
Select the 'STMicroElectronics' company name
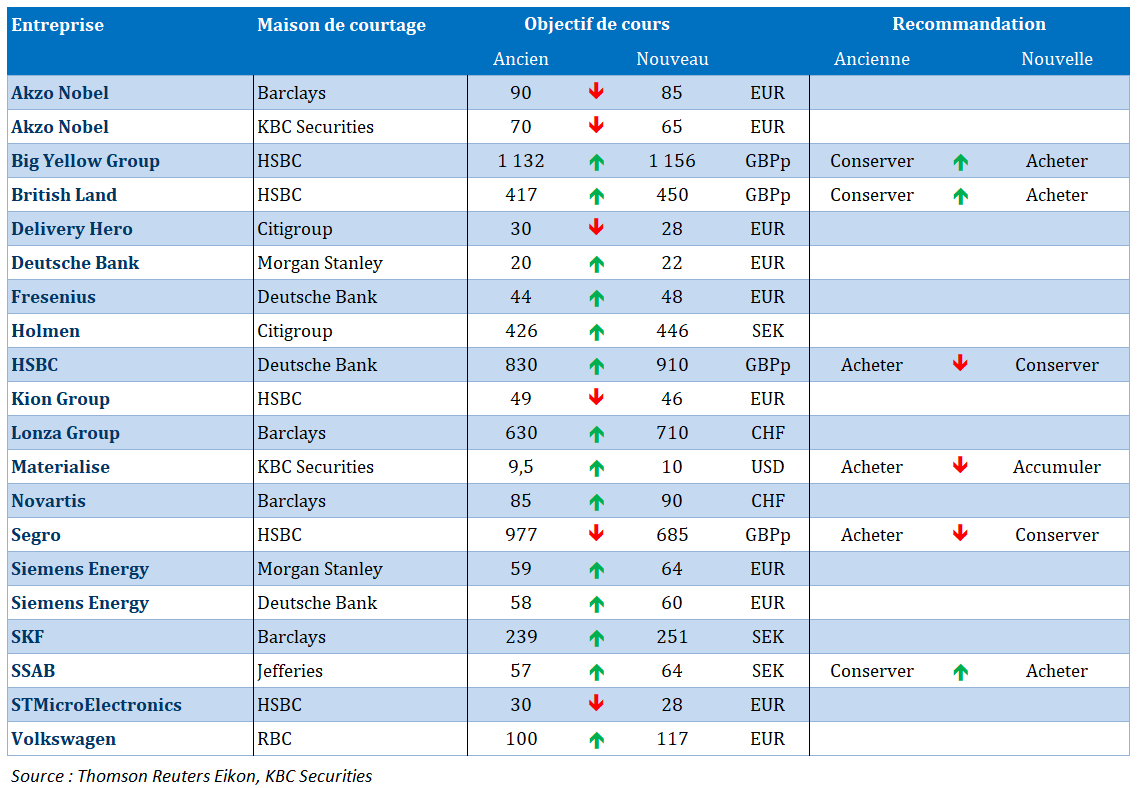click(x=96, y=705)
